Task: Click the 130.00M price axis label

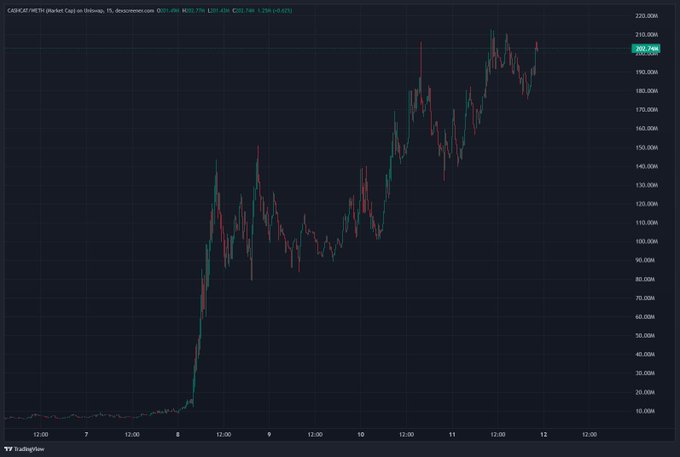Action: tap(646, 185)
